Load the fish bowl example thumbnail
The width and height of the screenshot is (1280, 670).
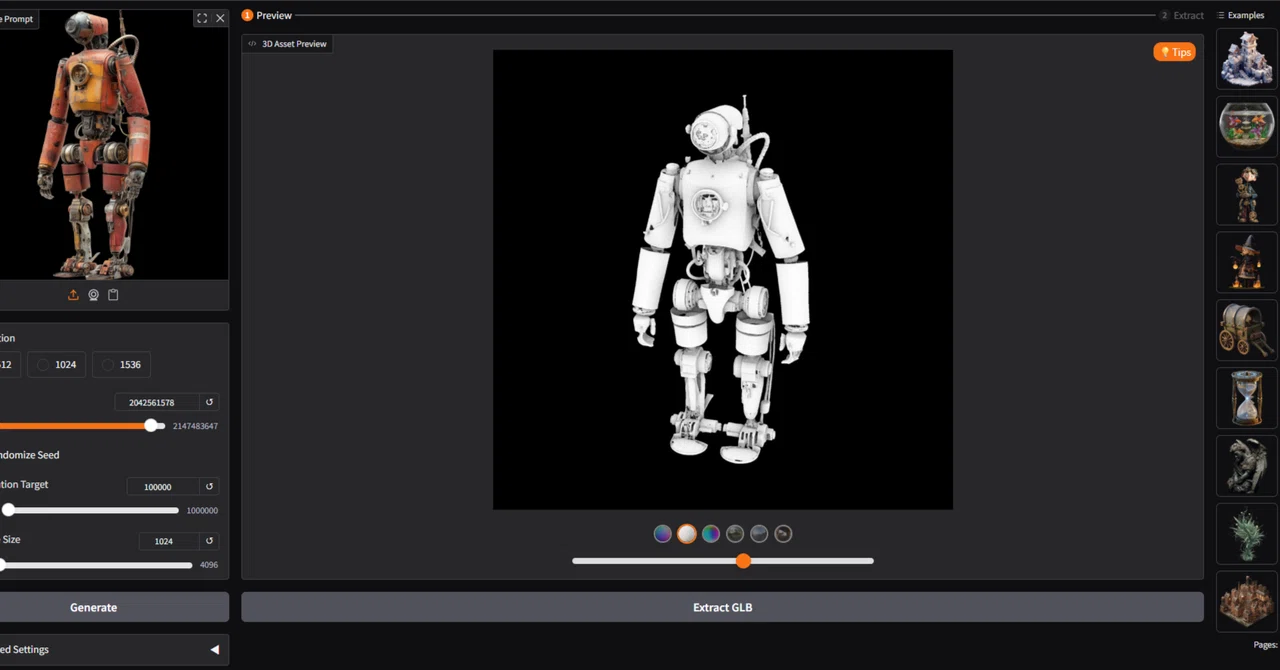pyautogui.click(x=1246, y=127)
